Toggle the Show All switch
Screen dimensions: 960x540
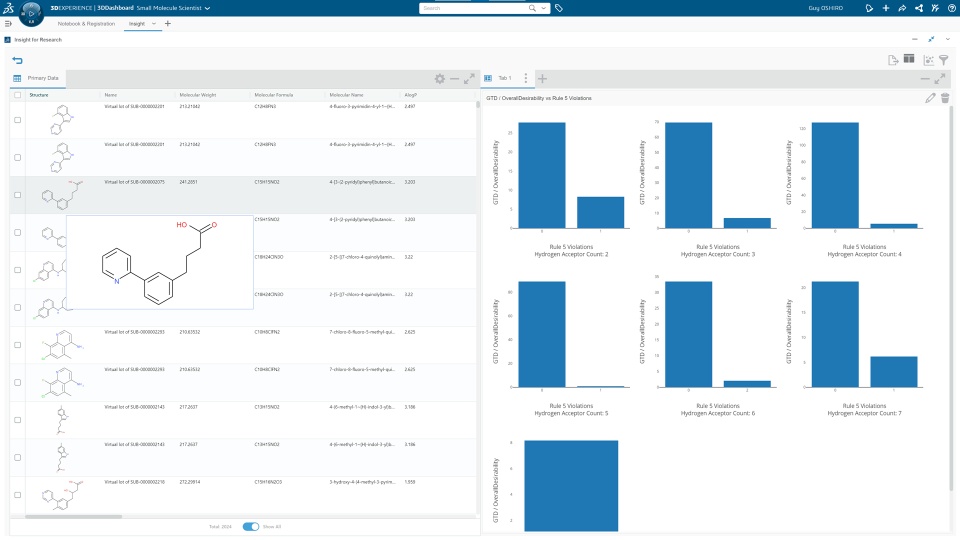[250, 527]
